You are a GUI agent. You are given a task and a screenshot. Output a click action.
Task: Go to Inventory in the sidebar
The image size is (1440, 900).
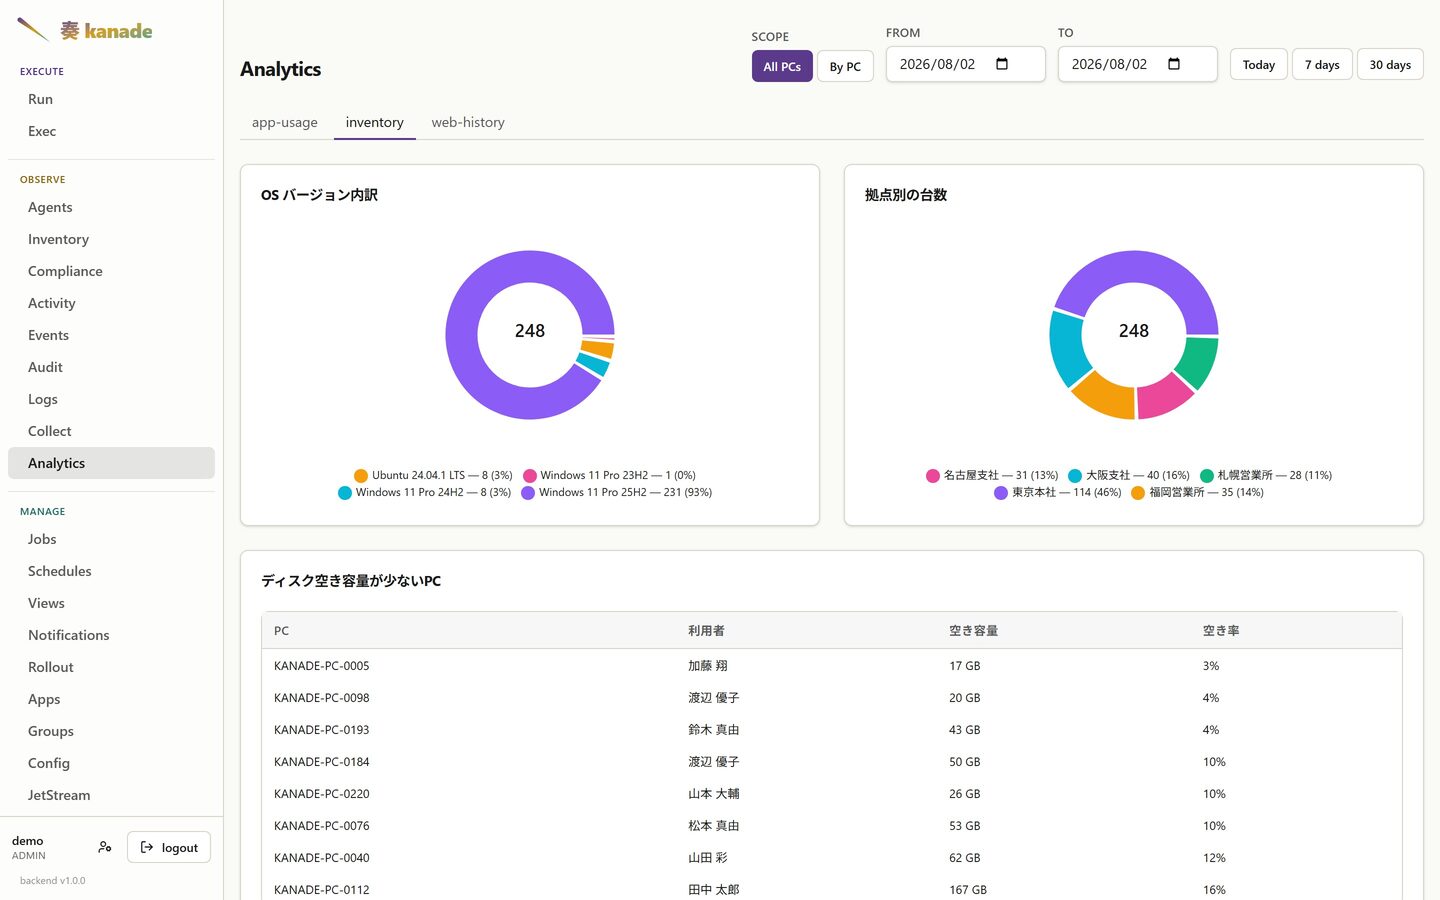(x=111, y=239)
